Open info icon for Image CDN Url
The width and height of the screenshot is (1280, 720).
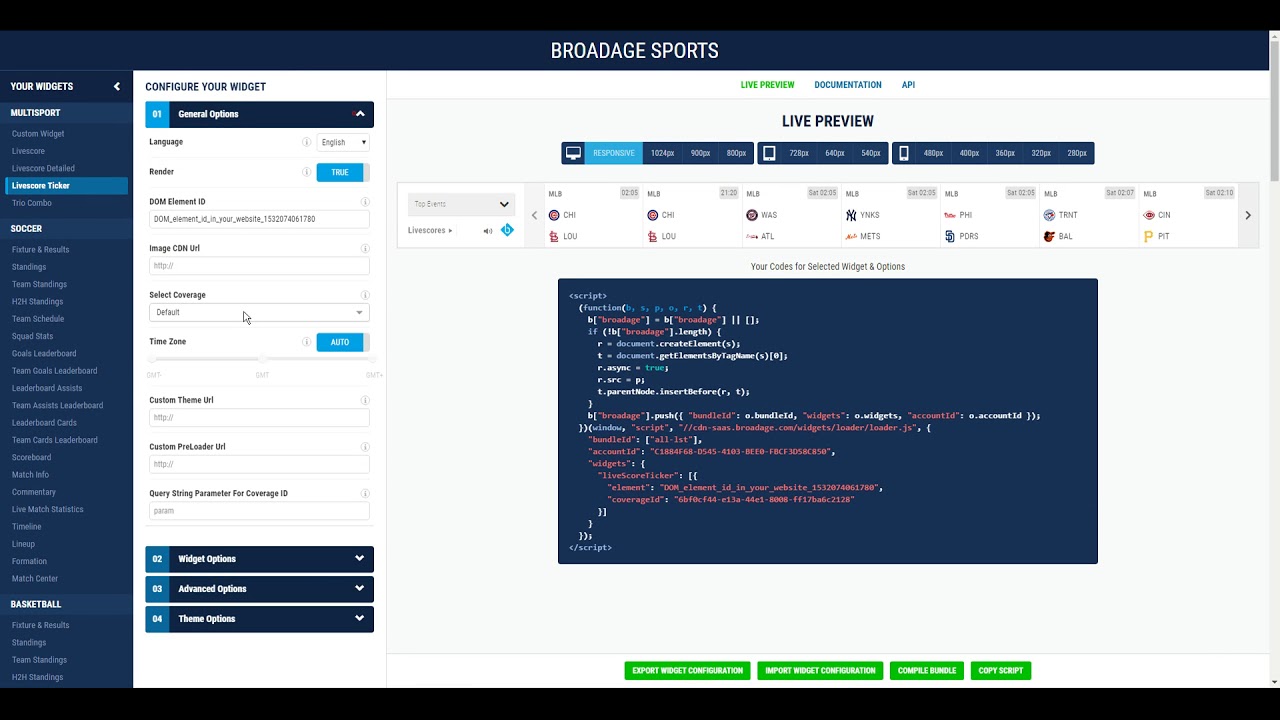coord(365,249)
